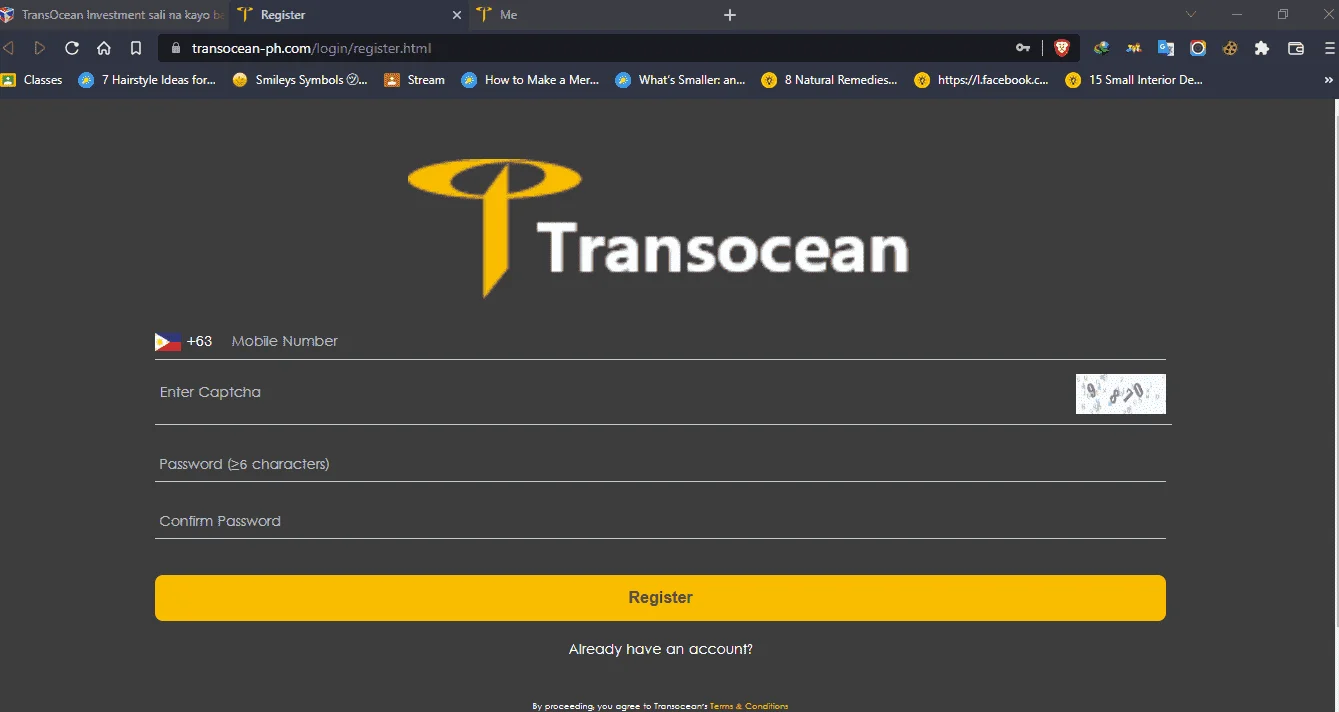Bookmark this page
The height and width of the screenshot is (712, 1339).
click(x=136, y=48)
